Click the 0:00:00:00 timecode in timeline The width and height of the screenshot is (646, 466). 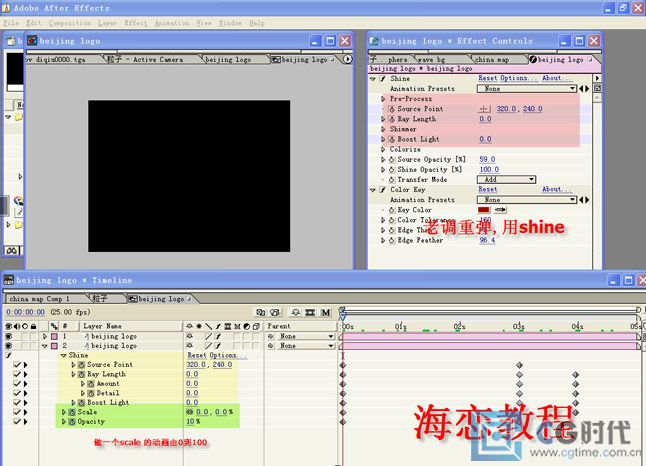pyautogui.click(x=25, y=312)
